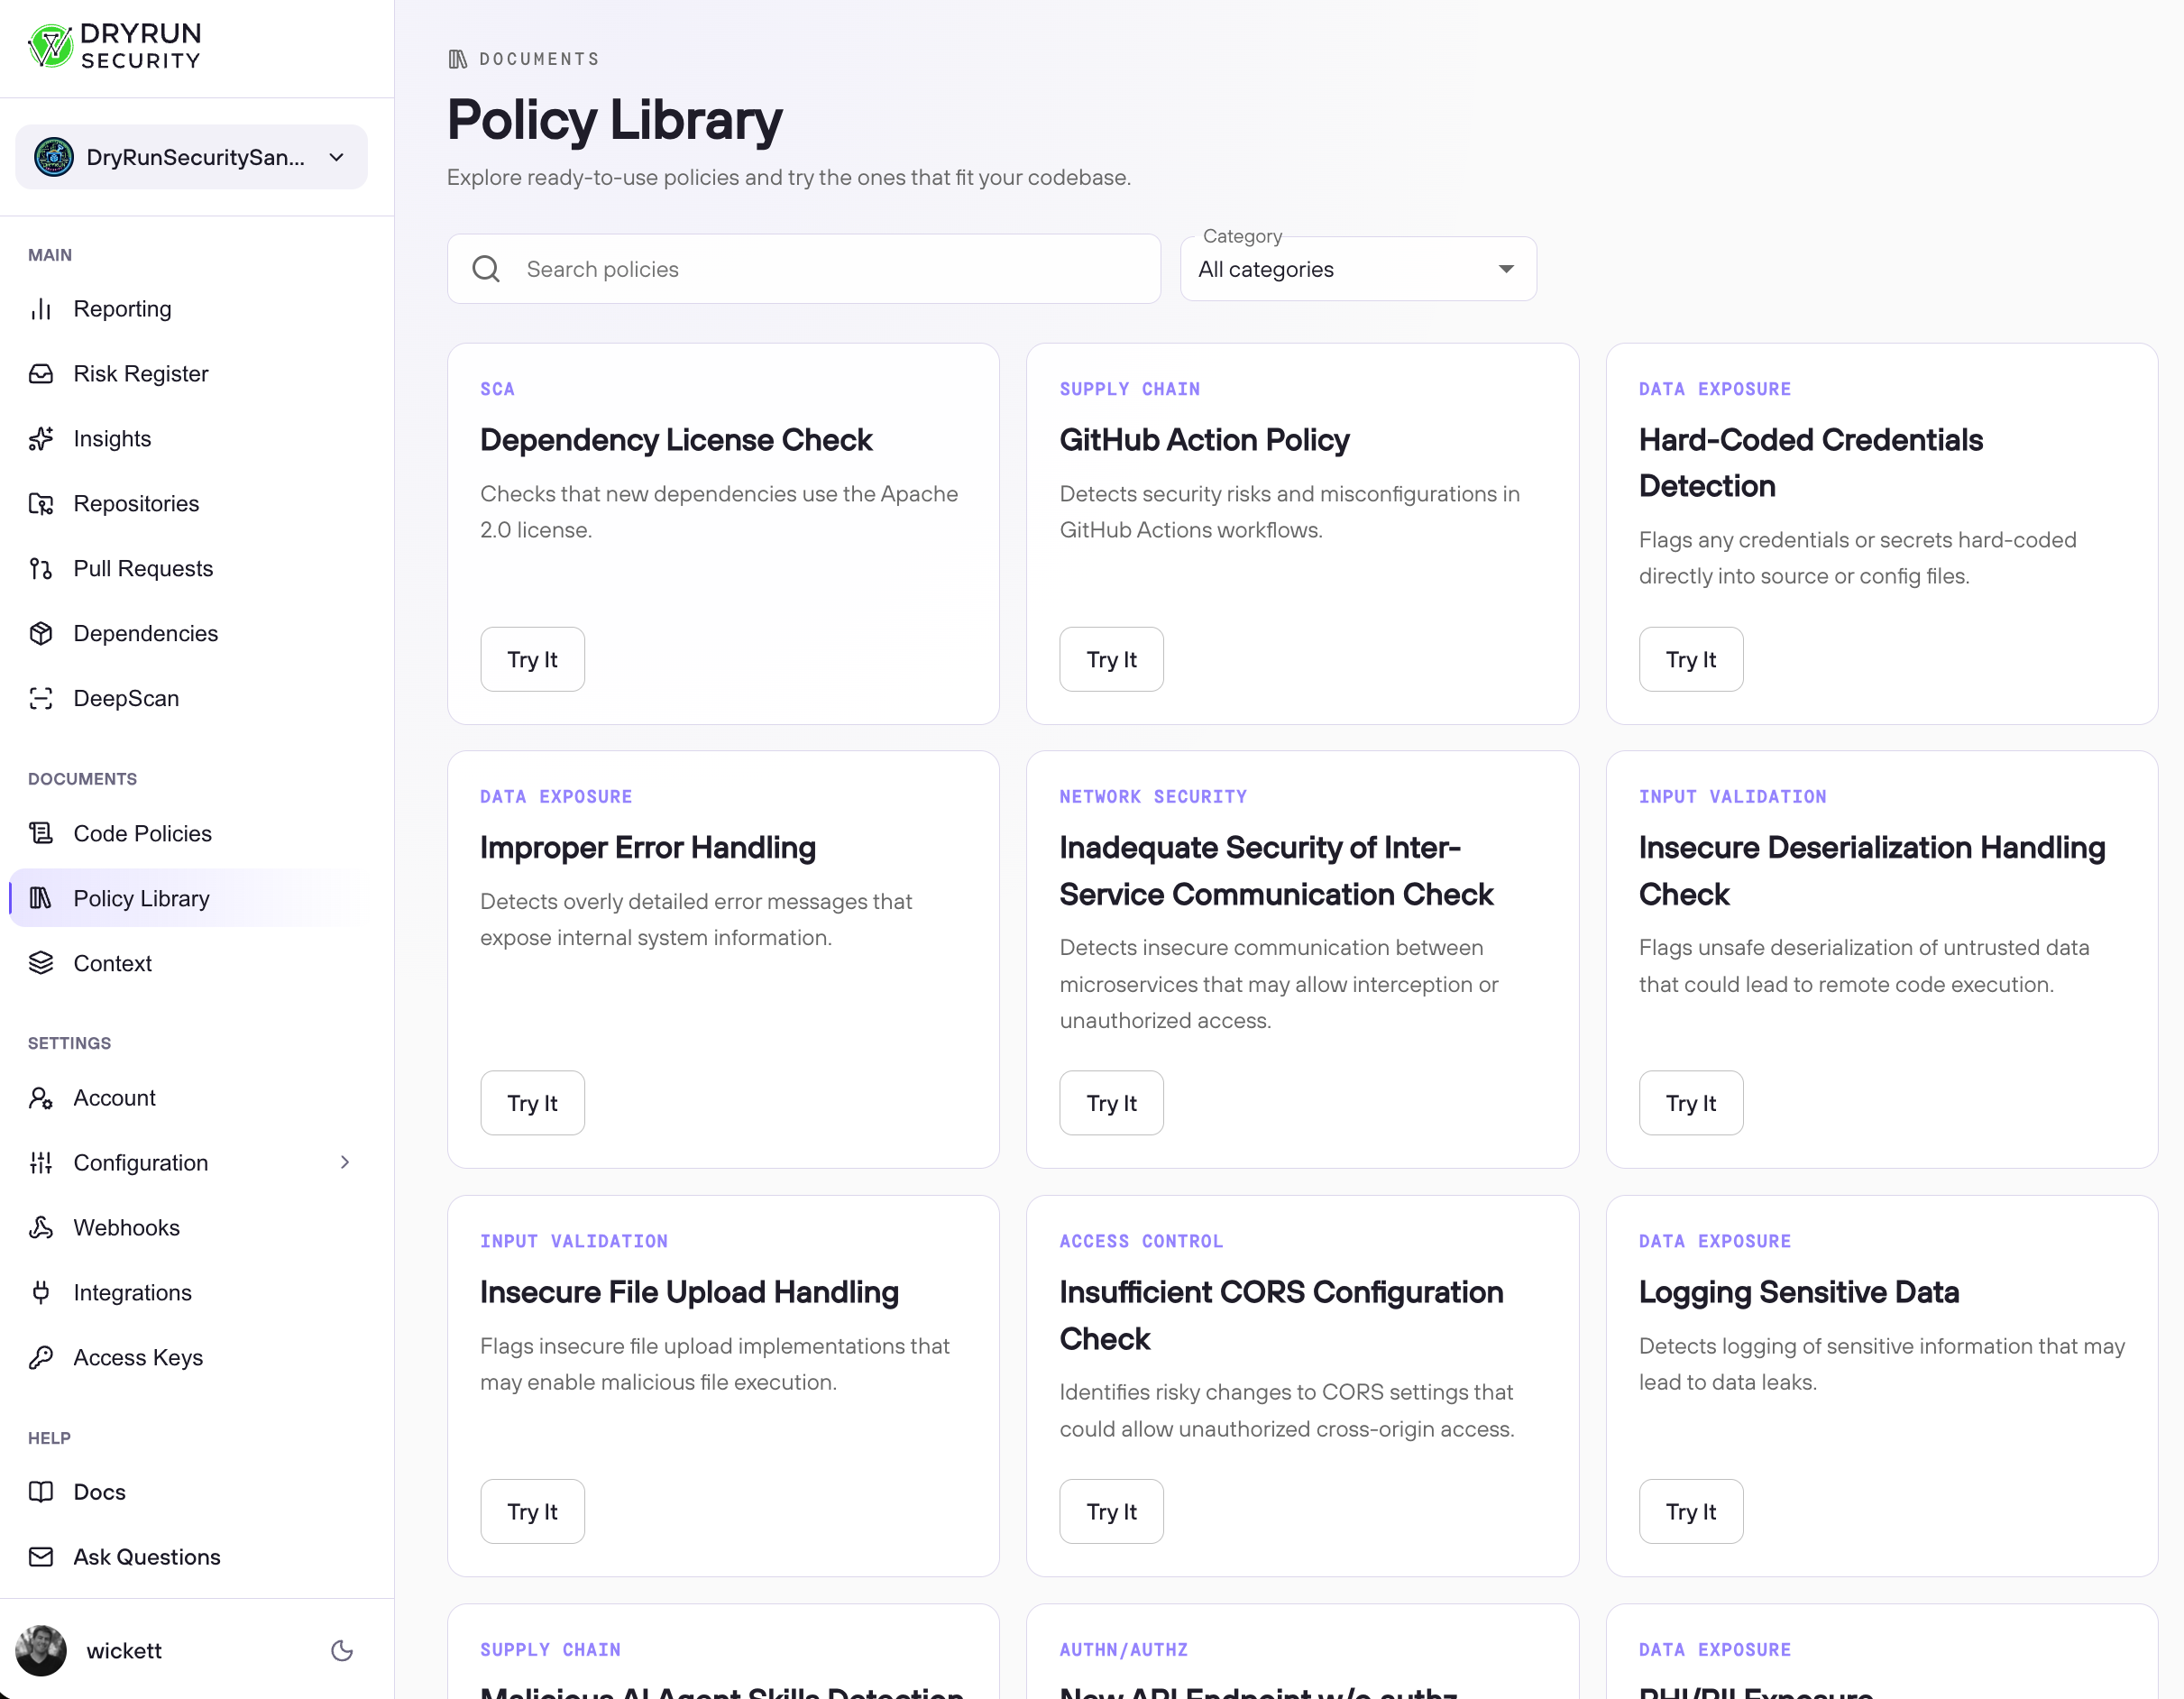Try the Insecure File Upload Handling policy
The image size is (2184, 1699).
pyautogui.click(x=532, y=1513)
